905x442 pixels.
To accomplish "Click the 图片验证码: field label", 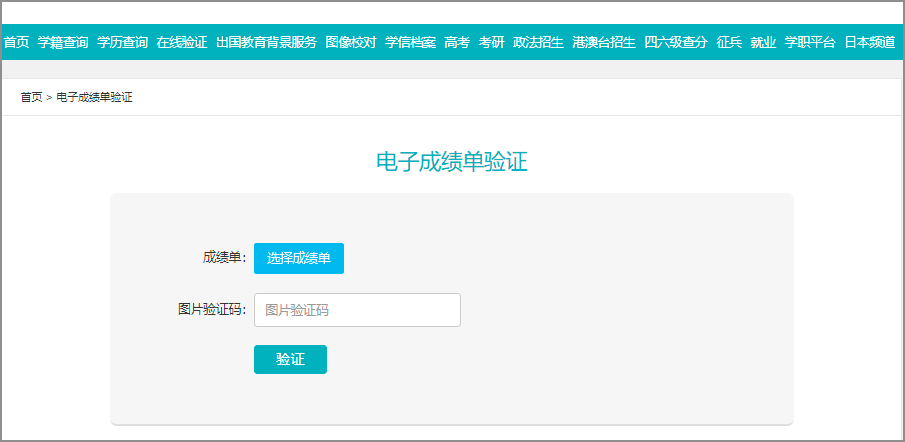I will tap(212, 309).
